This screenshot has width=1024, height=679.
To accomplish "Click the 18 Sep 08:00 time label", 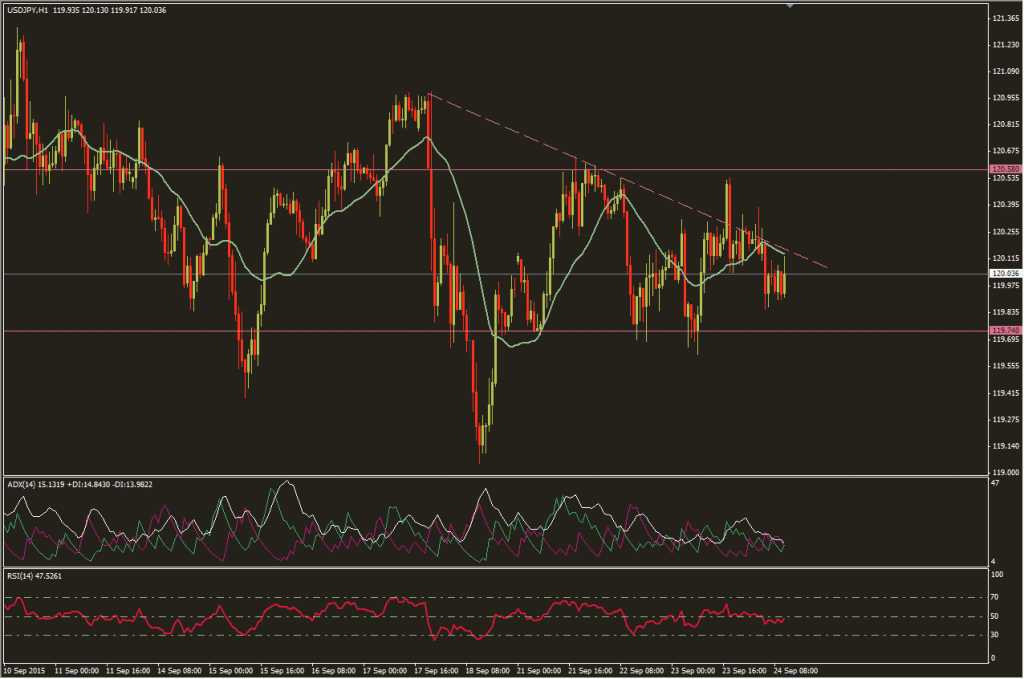I will point(487,671).
